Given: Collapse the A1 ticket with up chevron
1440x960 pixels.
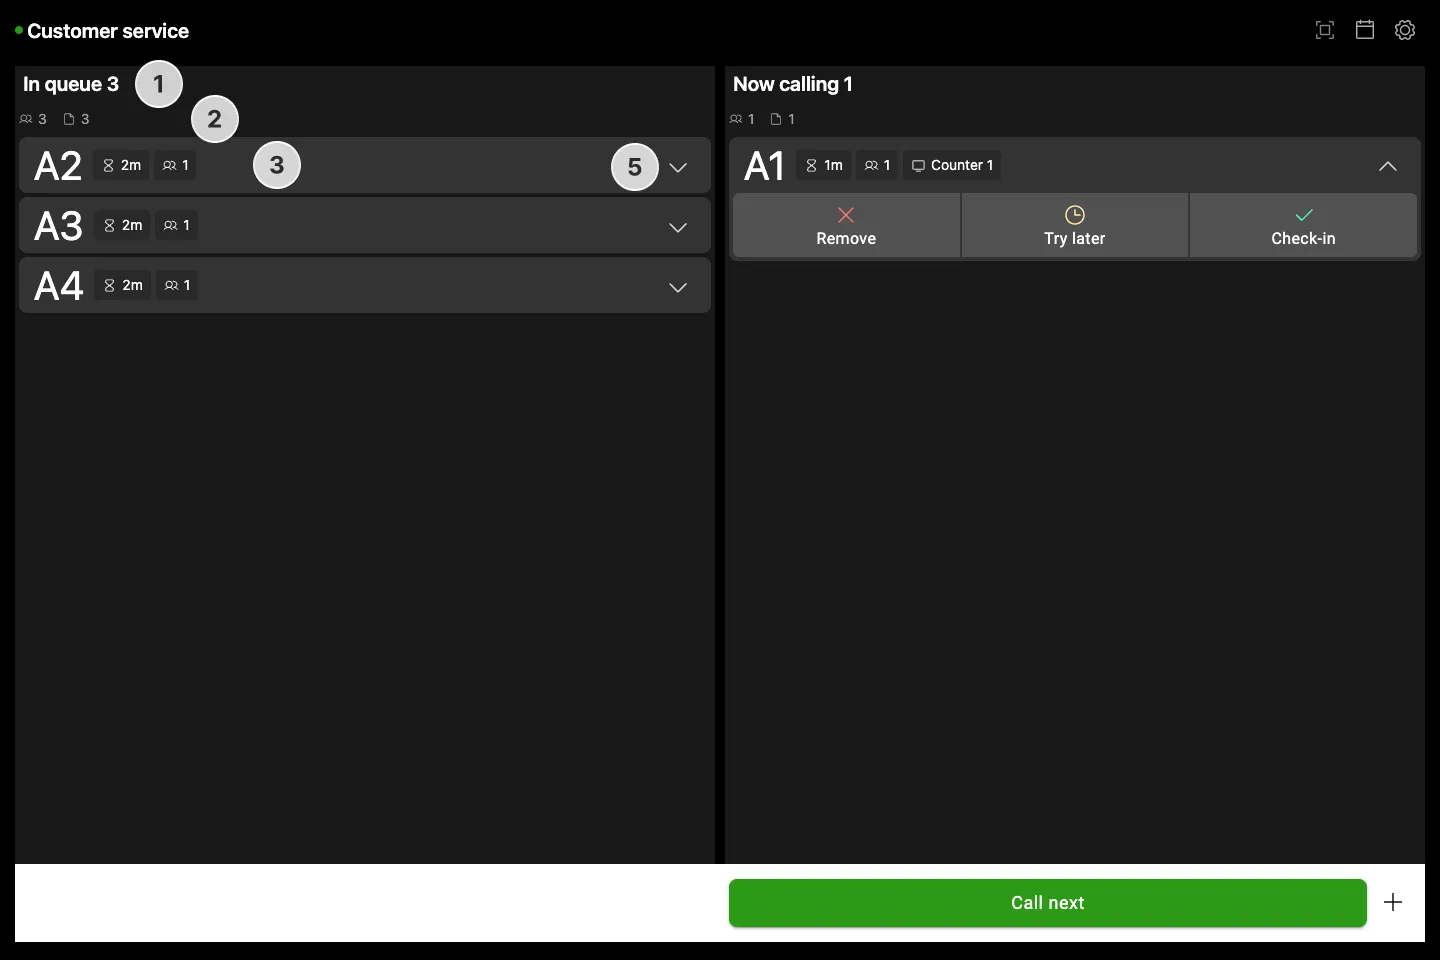Looking at the screenshot, I should 1388,166.
